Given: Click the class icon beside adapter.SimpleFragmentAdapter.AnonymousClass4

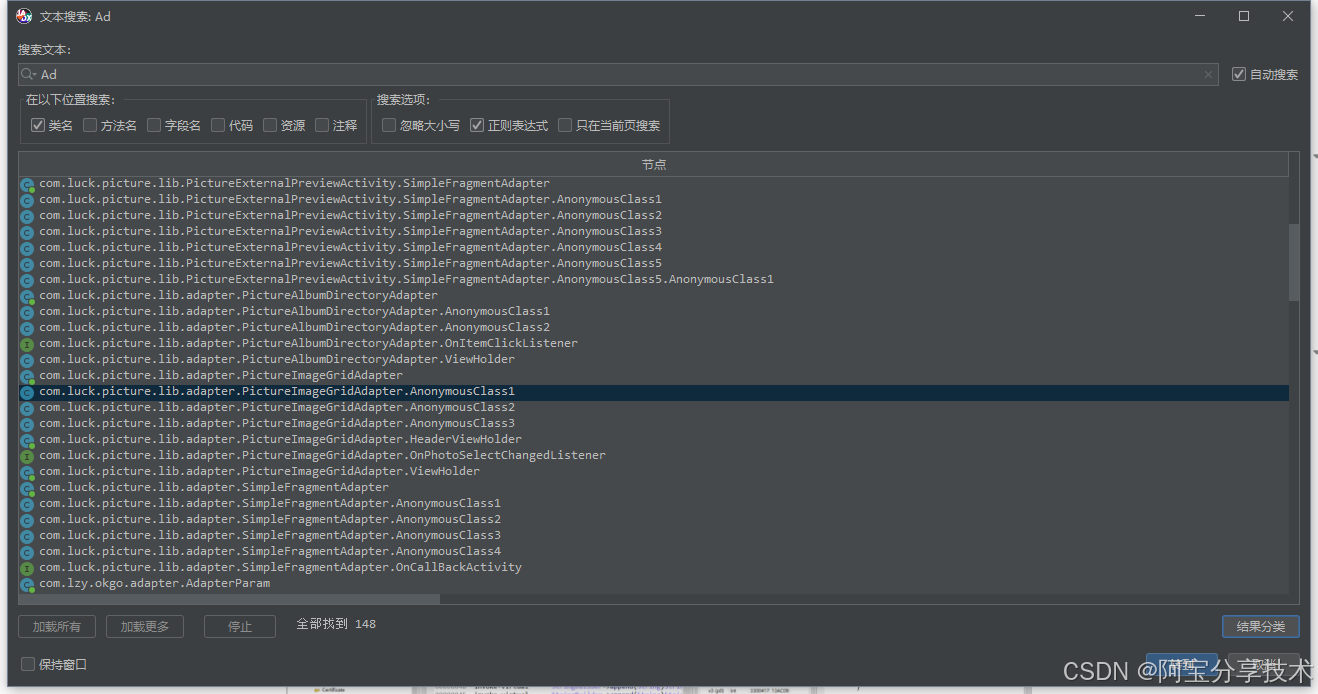Looking at the screenshot, I should 28,552.
